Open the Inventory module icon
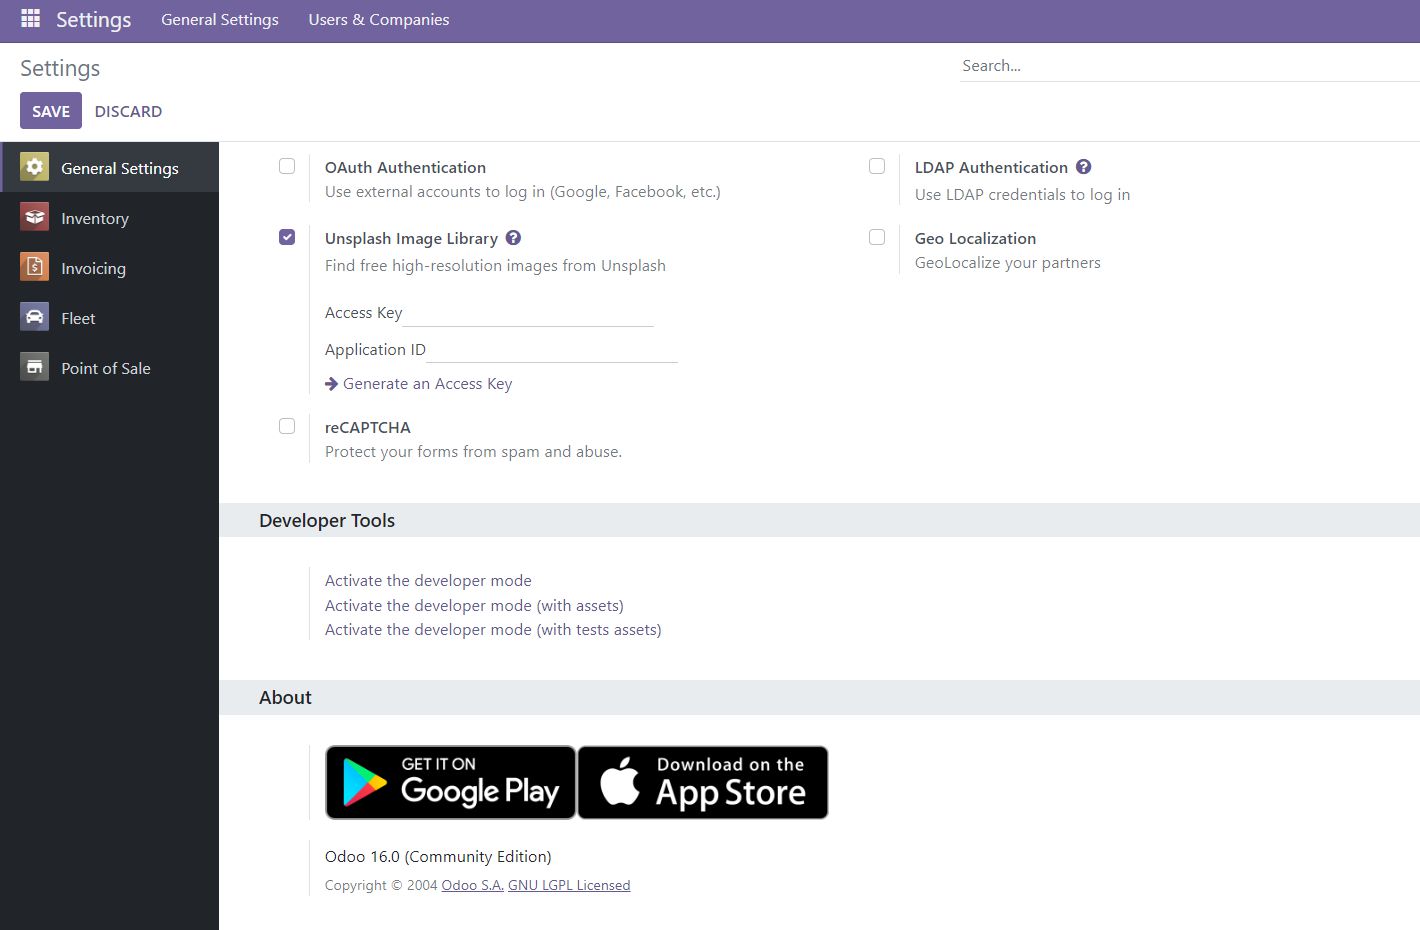The width and height of the screenshot is (1420, 930). pyautogui.click(x=35, y=217)
